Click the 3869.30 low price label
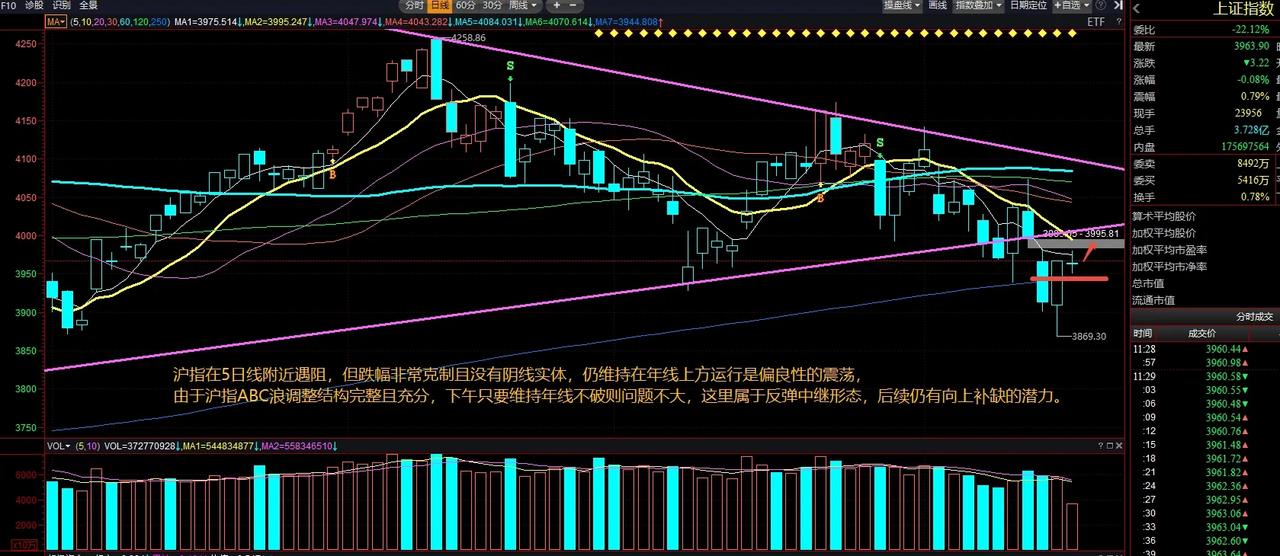 (x=1088, y=336)
